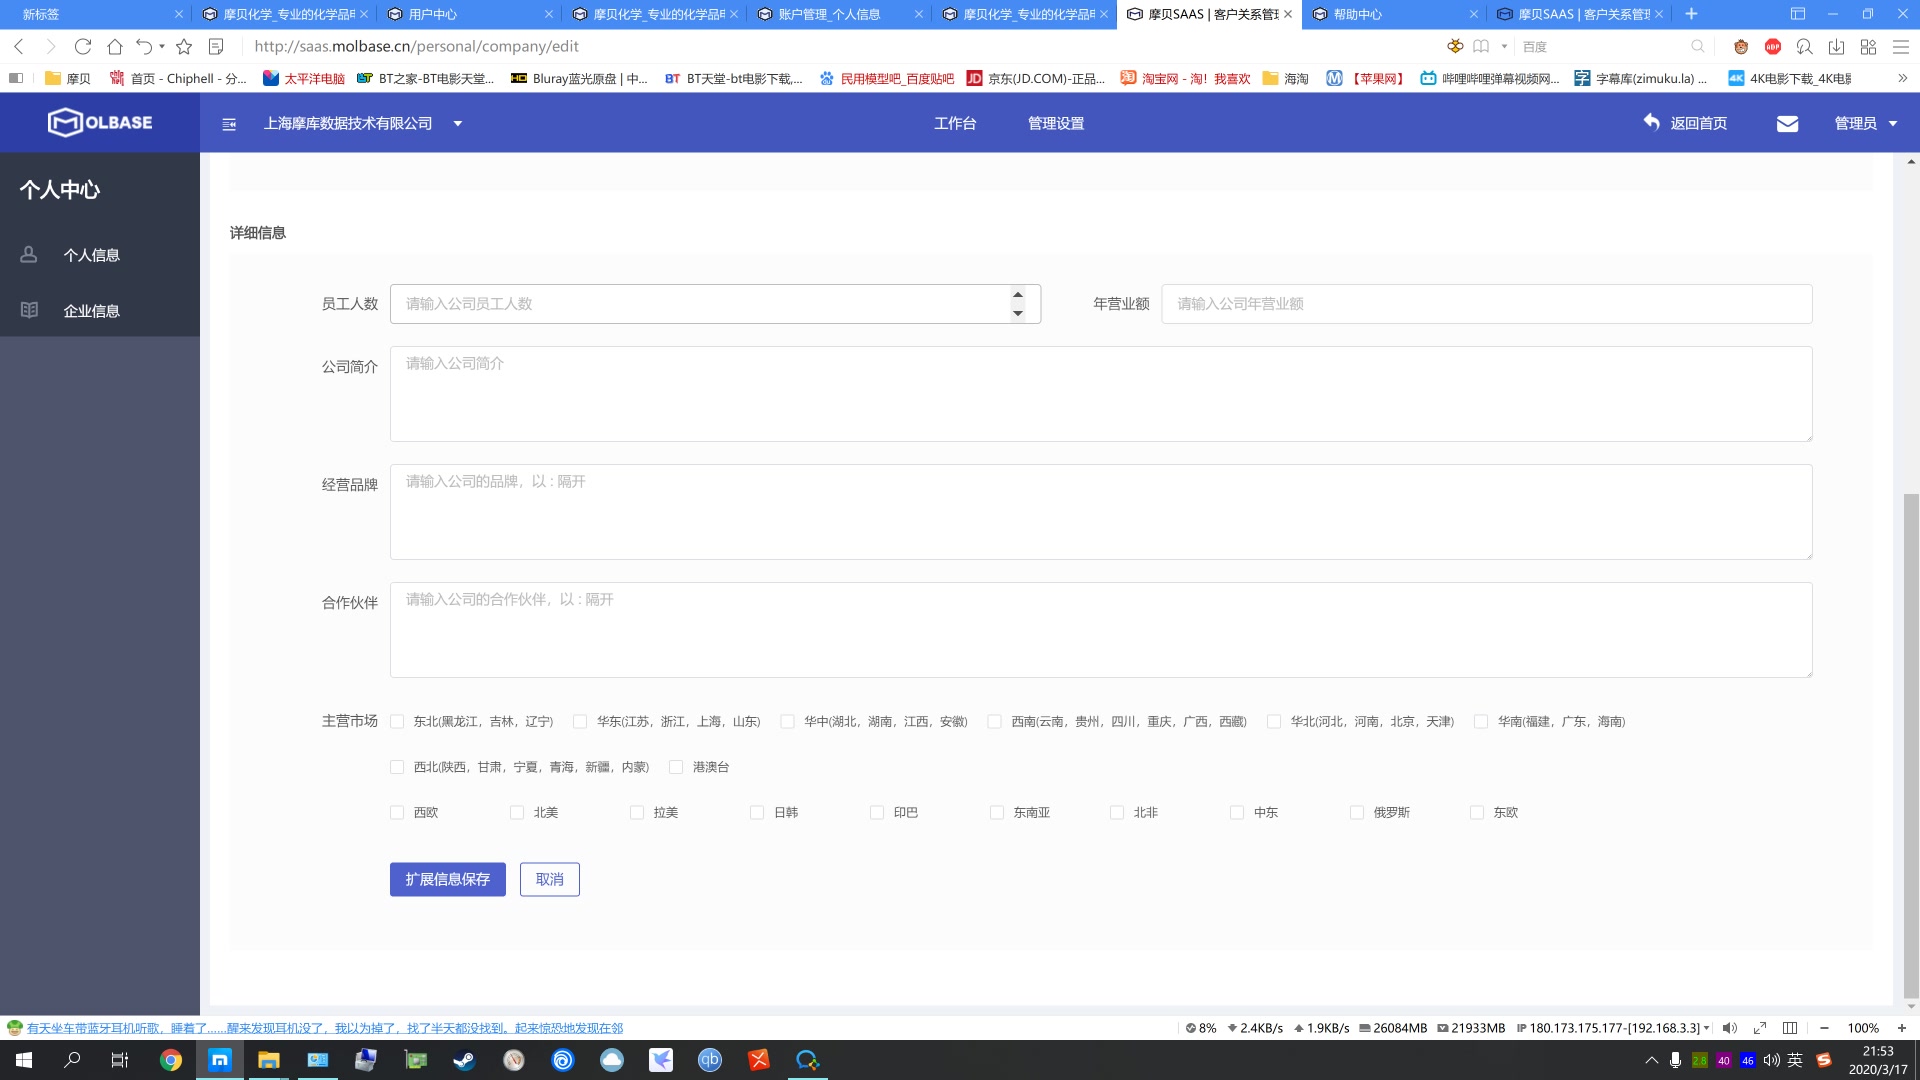This screenshot has height=1080, width=1920.
Task: Expand company selector 上海摩库数据技术有限公司
Action: (x=362, y=123)
